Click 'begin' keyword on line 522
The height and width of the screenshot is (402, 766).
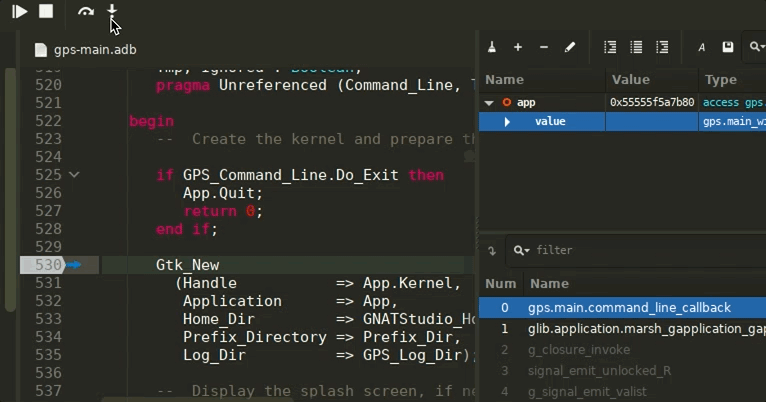pos(151,121)
